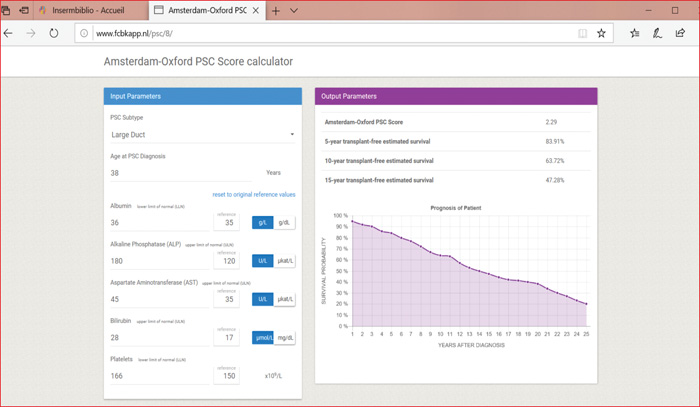Click the browser forward arrow

click(30, 33)
